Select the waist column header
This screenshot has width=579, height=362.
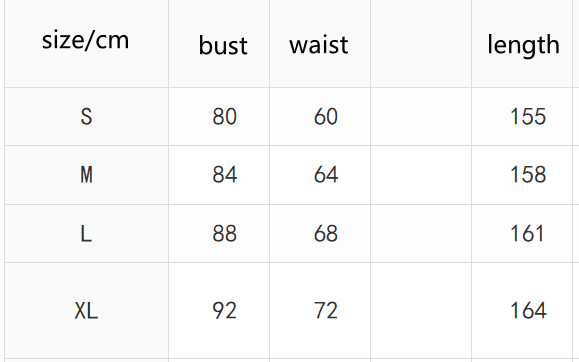(x=320, y=43)
